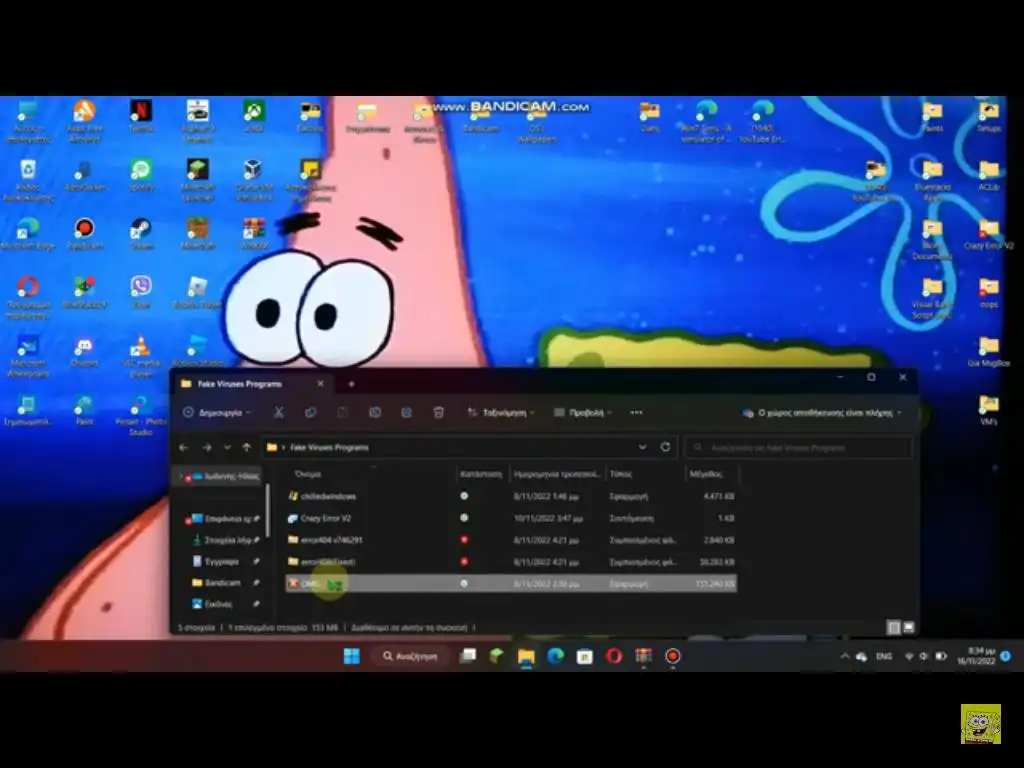Screen dimensions: 1024x768
Task: Select the Oracle VM VirtualBox desktop icon
Action: [x=253, y=180]
